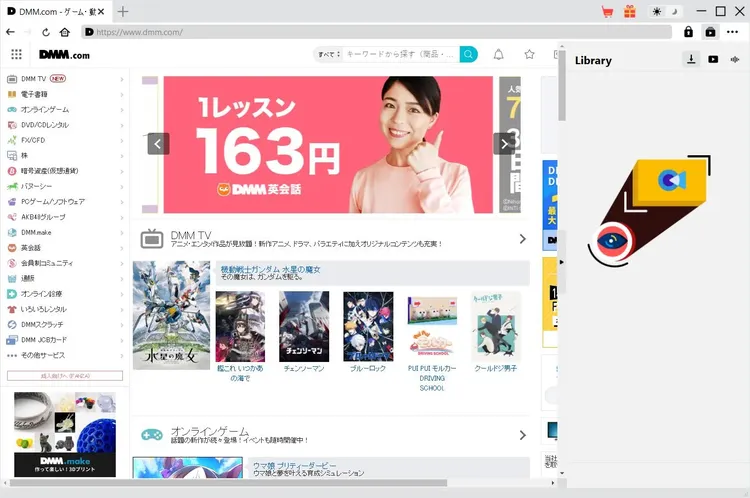The width and height of the screenshot is (750, 498).
Task: Reload the page with refresh button
Action: [x=47, y=32]
